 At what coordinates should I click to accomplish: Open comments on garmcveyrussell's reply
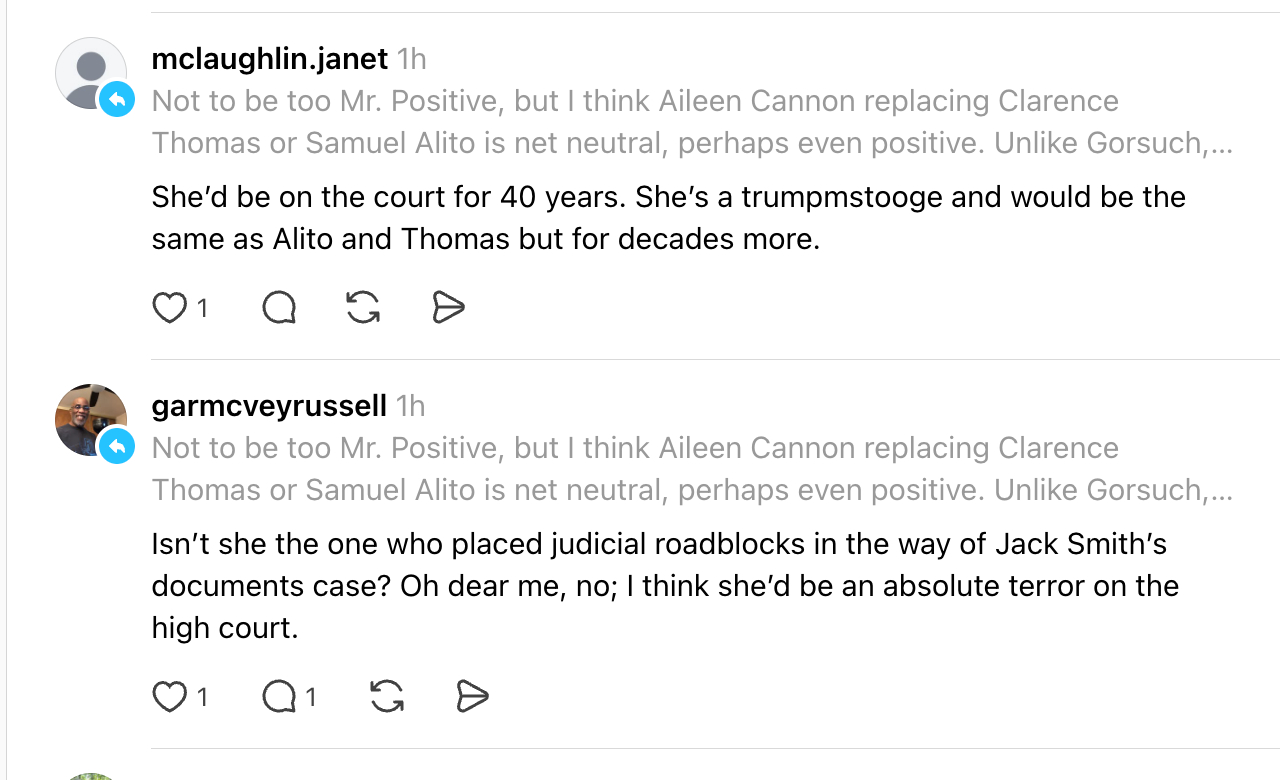[x=279, y=695]
